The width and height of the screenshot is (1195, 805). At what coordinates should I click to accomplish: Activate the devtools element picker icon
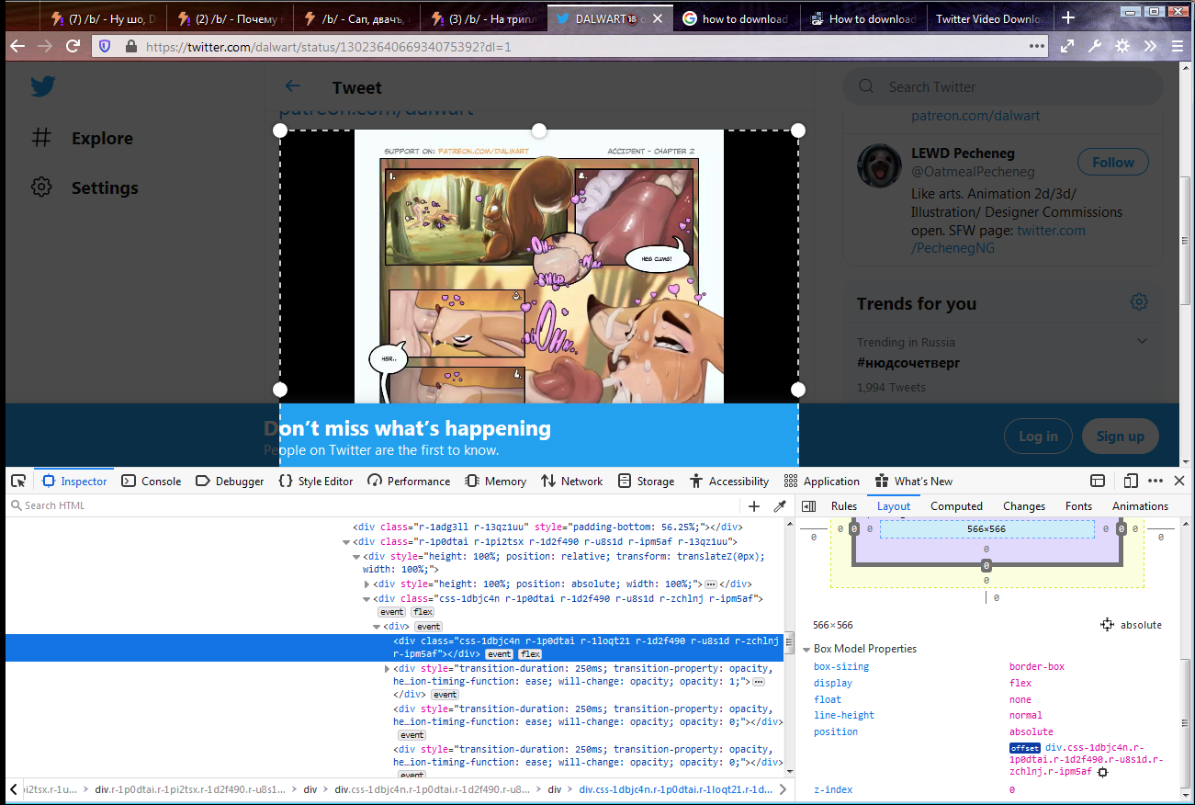(18, 481)
